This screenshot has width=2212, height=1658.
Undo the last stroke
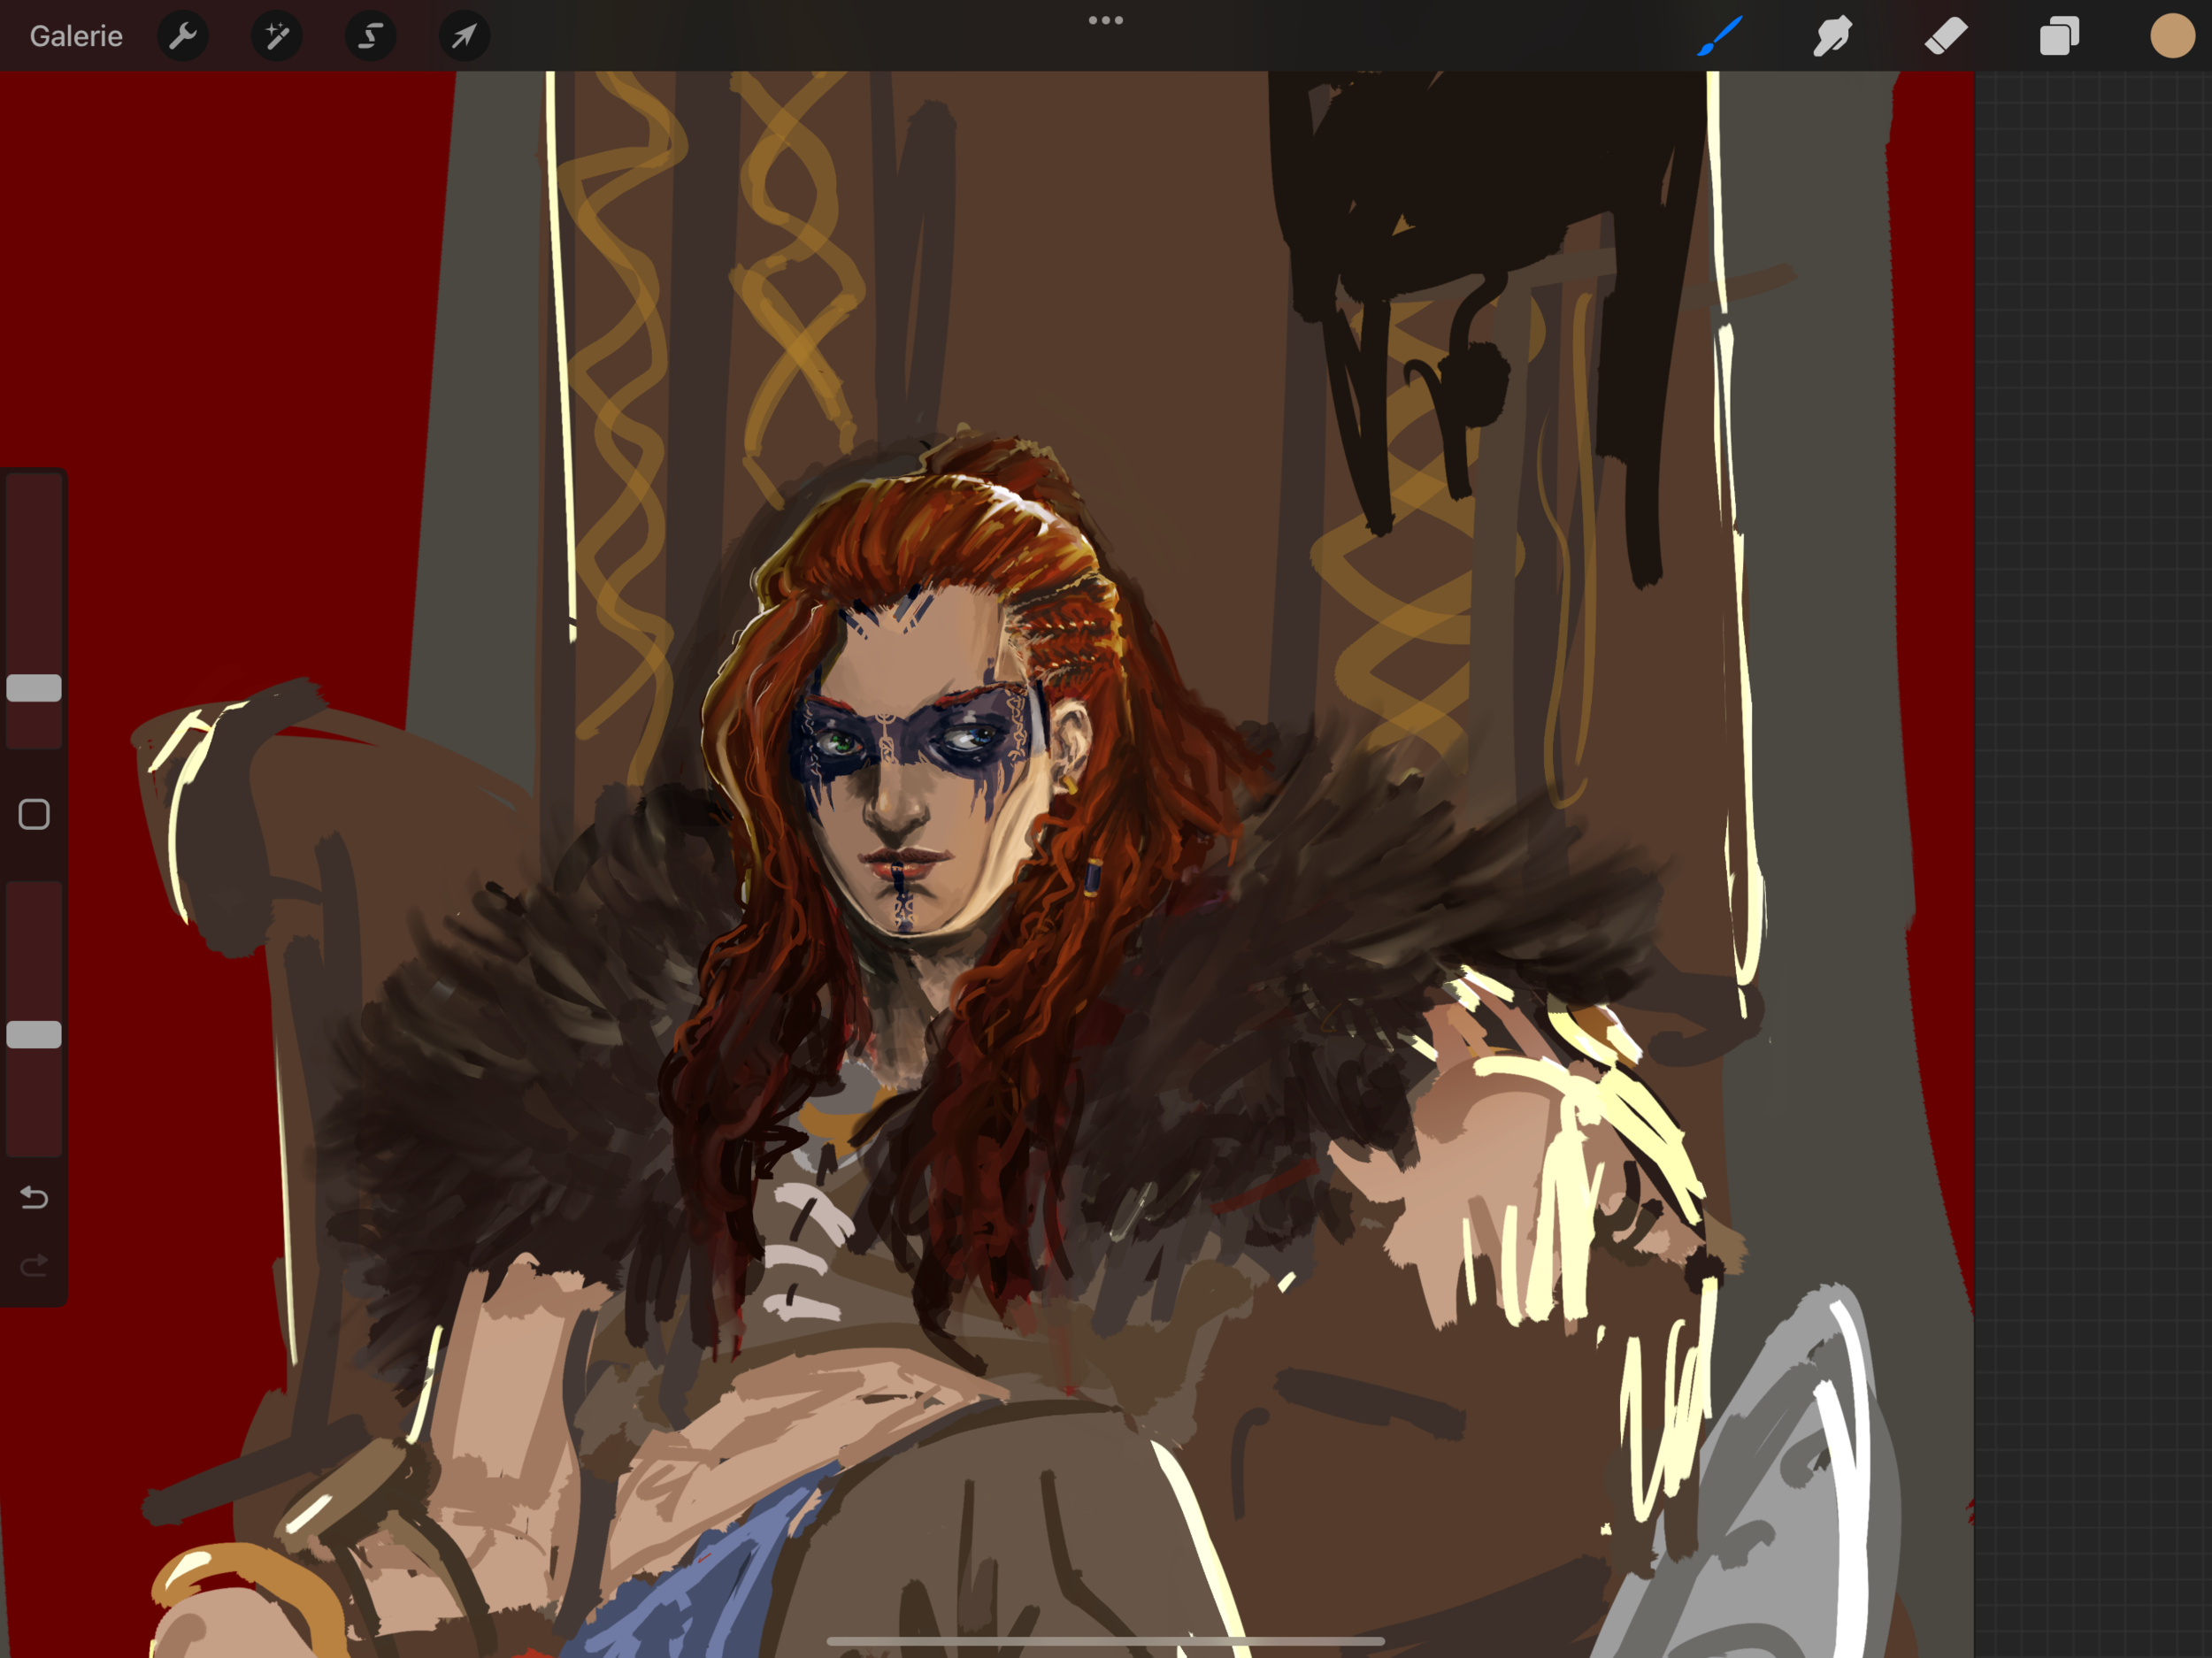34,1197
